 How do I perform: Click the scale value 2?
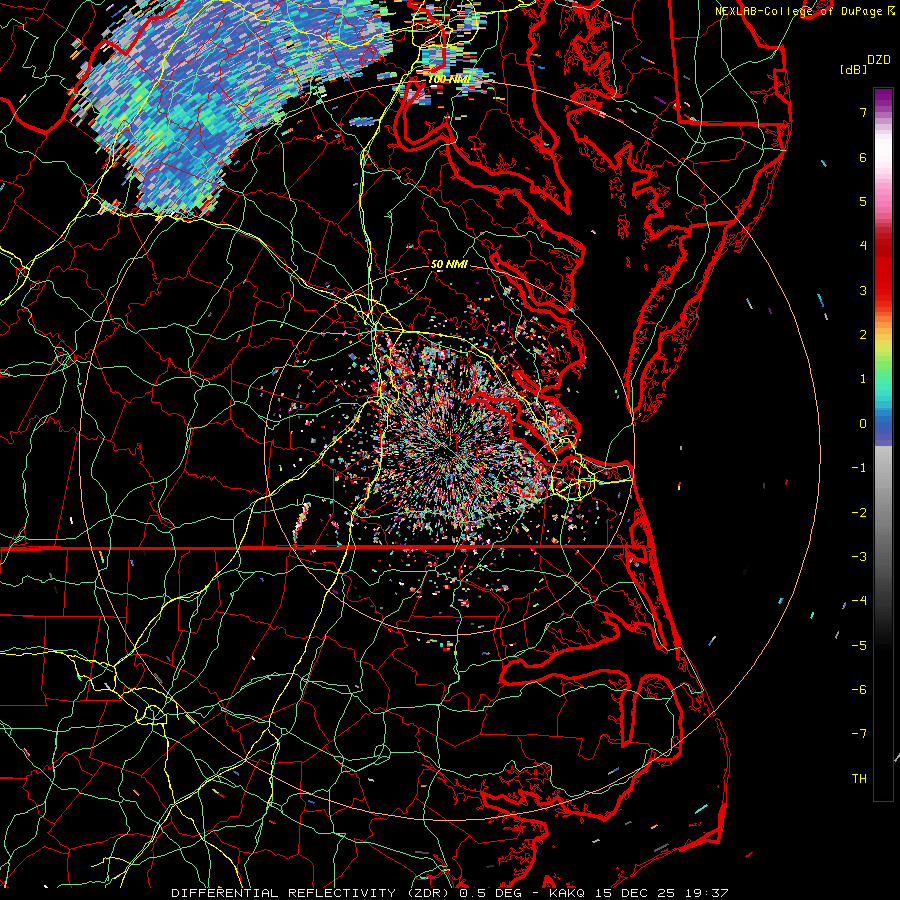pyautogui.click(x=863, y=335)
